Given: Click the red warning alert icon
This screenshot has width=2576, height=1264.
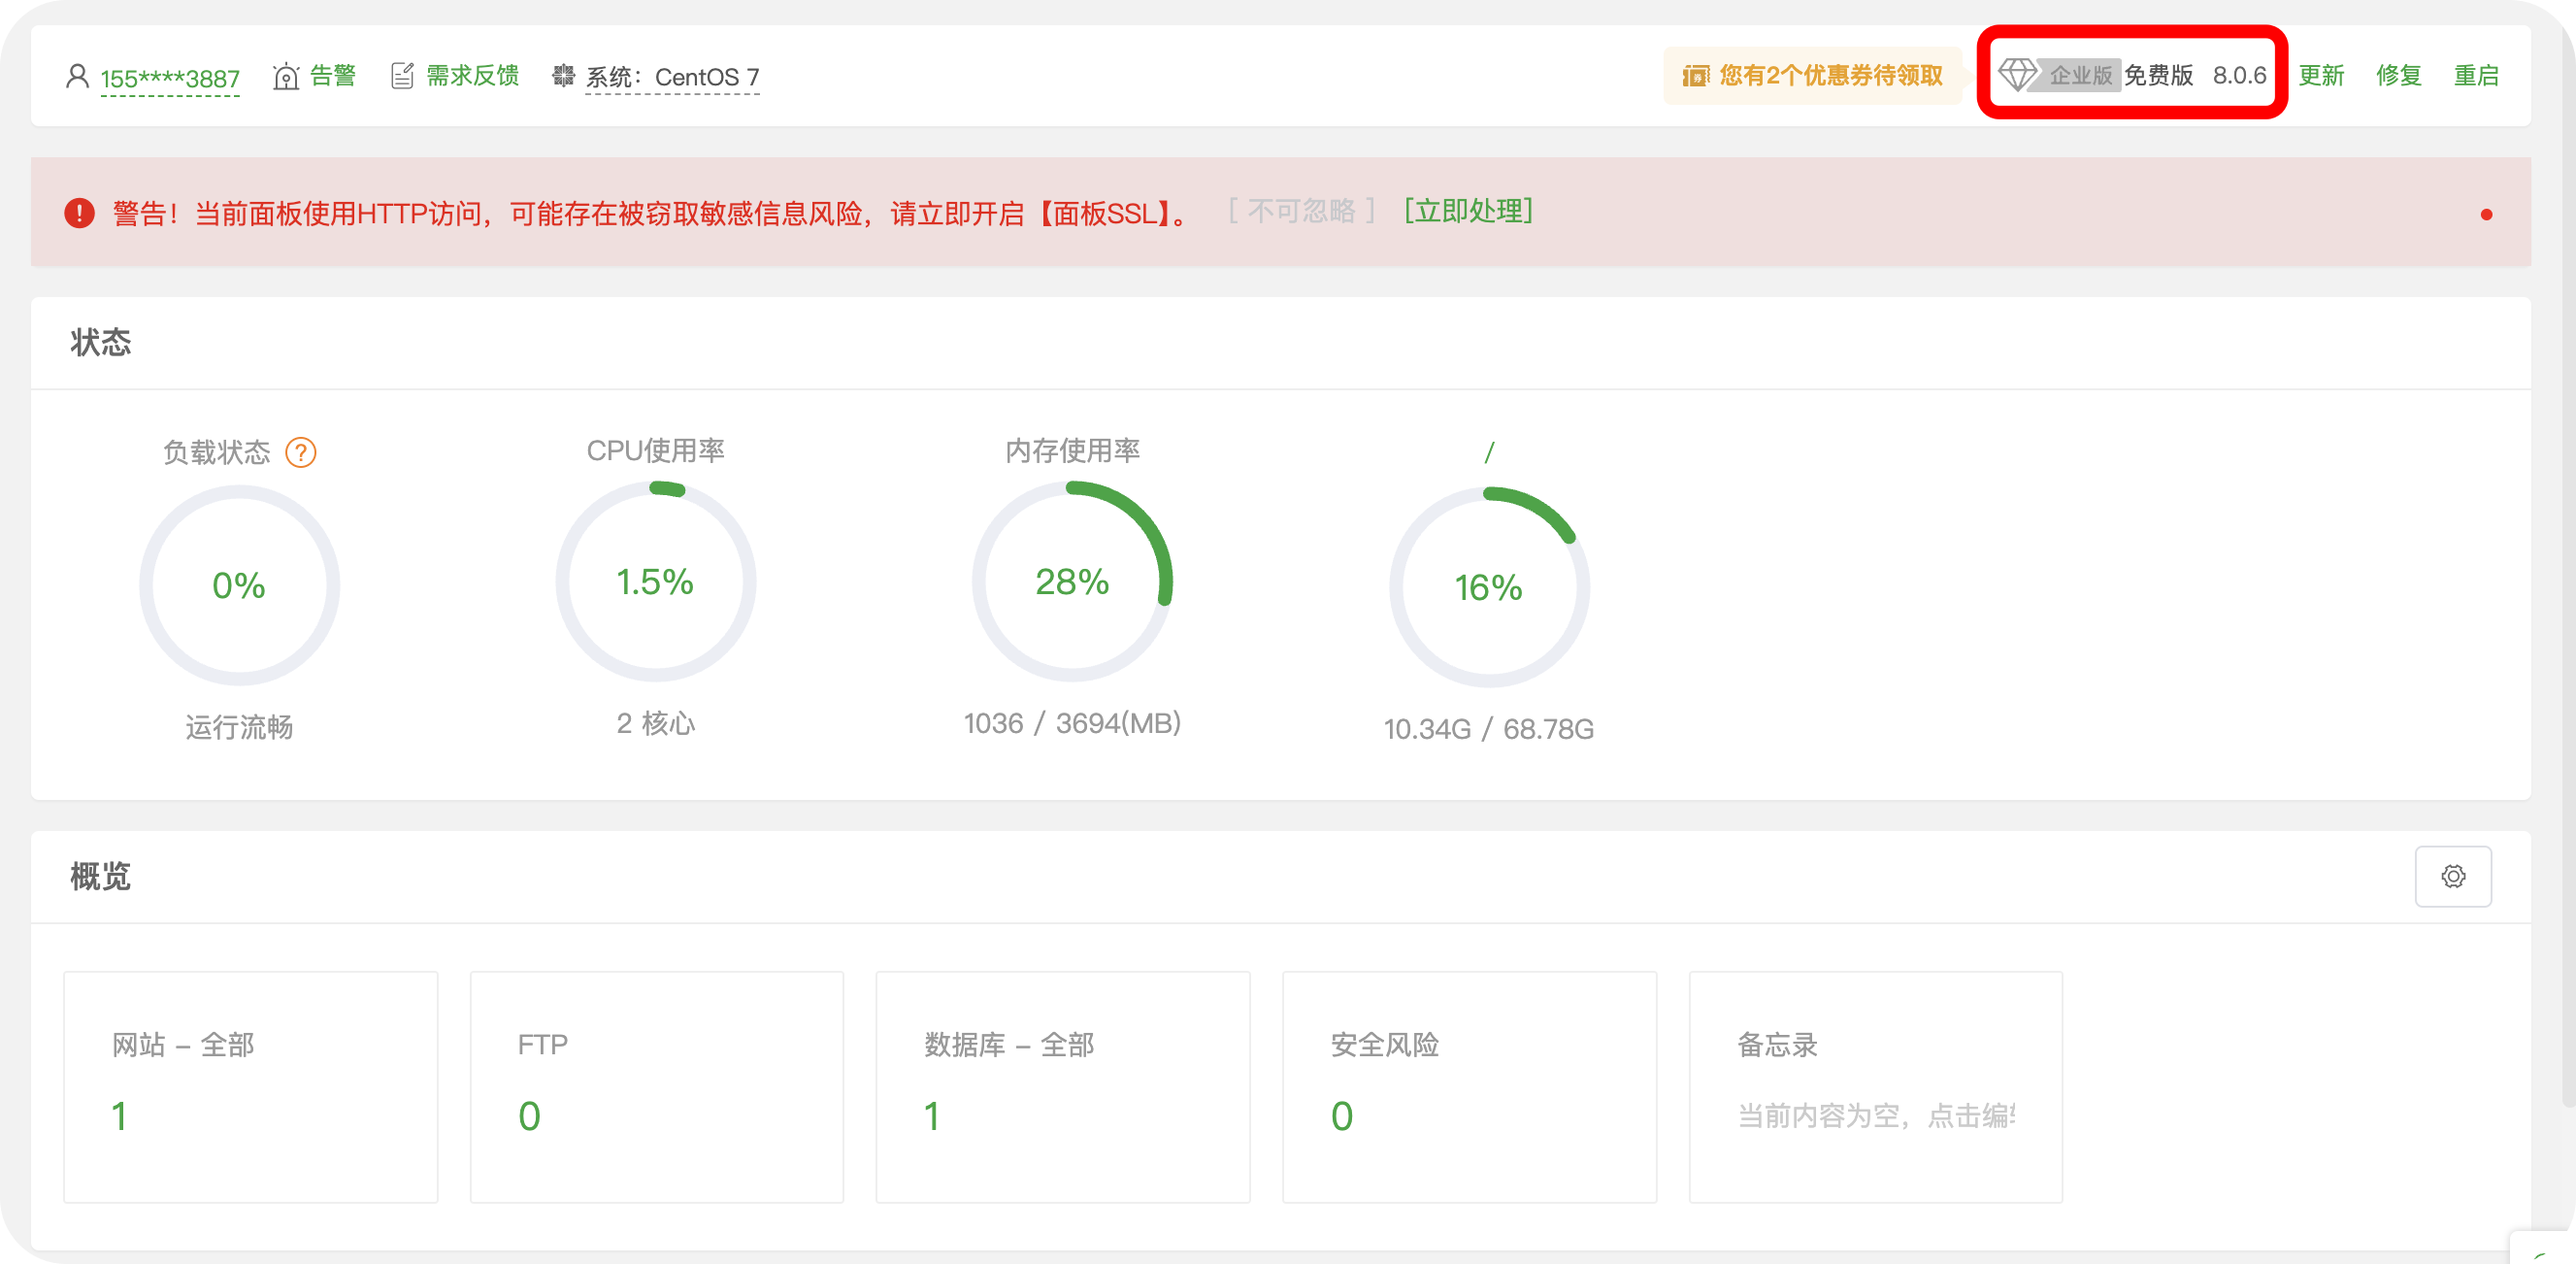Looking at the screenshot, I should tap(78, 211).
